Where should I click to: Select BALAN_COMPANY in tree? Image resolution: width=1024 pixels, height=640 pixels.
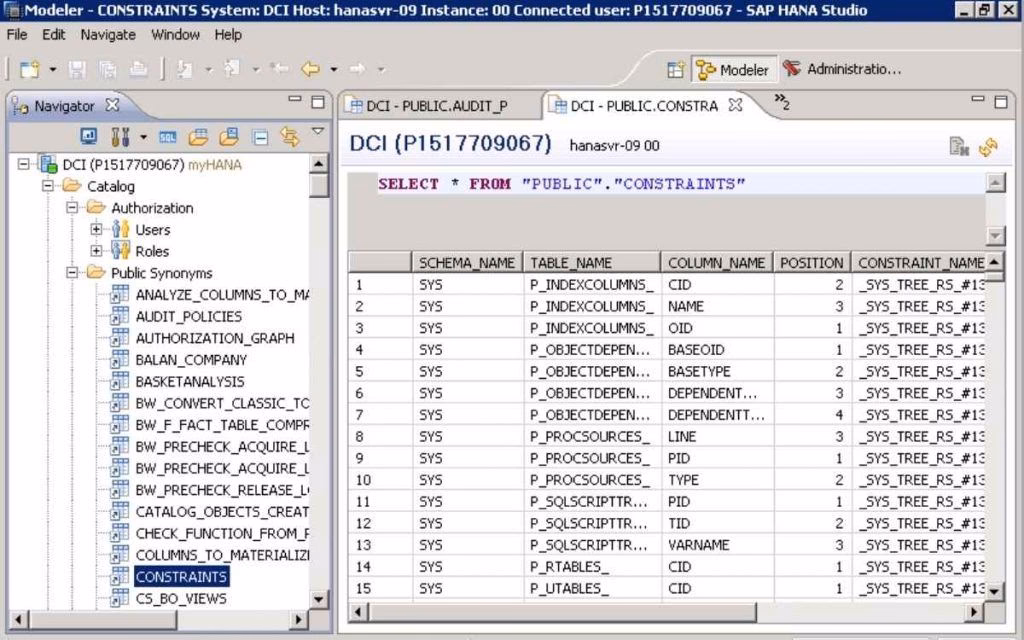click(x=191, y=359)
